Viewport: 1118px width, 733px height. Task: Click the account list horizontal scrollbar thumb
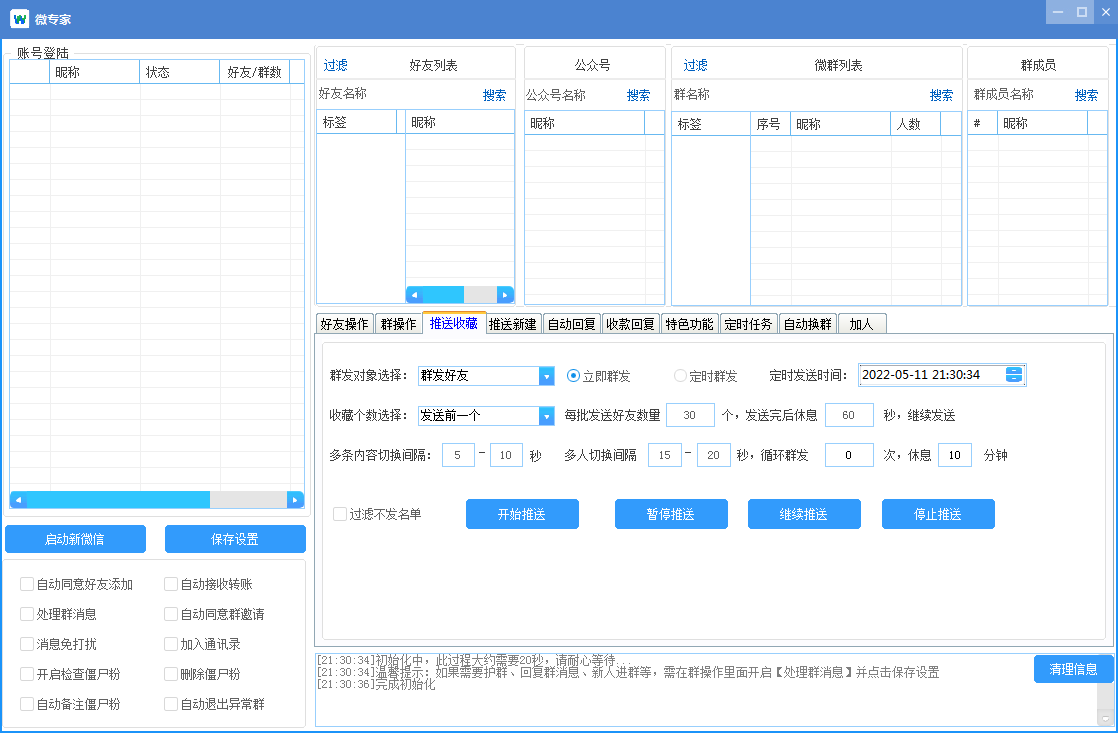click(117, 499)
